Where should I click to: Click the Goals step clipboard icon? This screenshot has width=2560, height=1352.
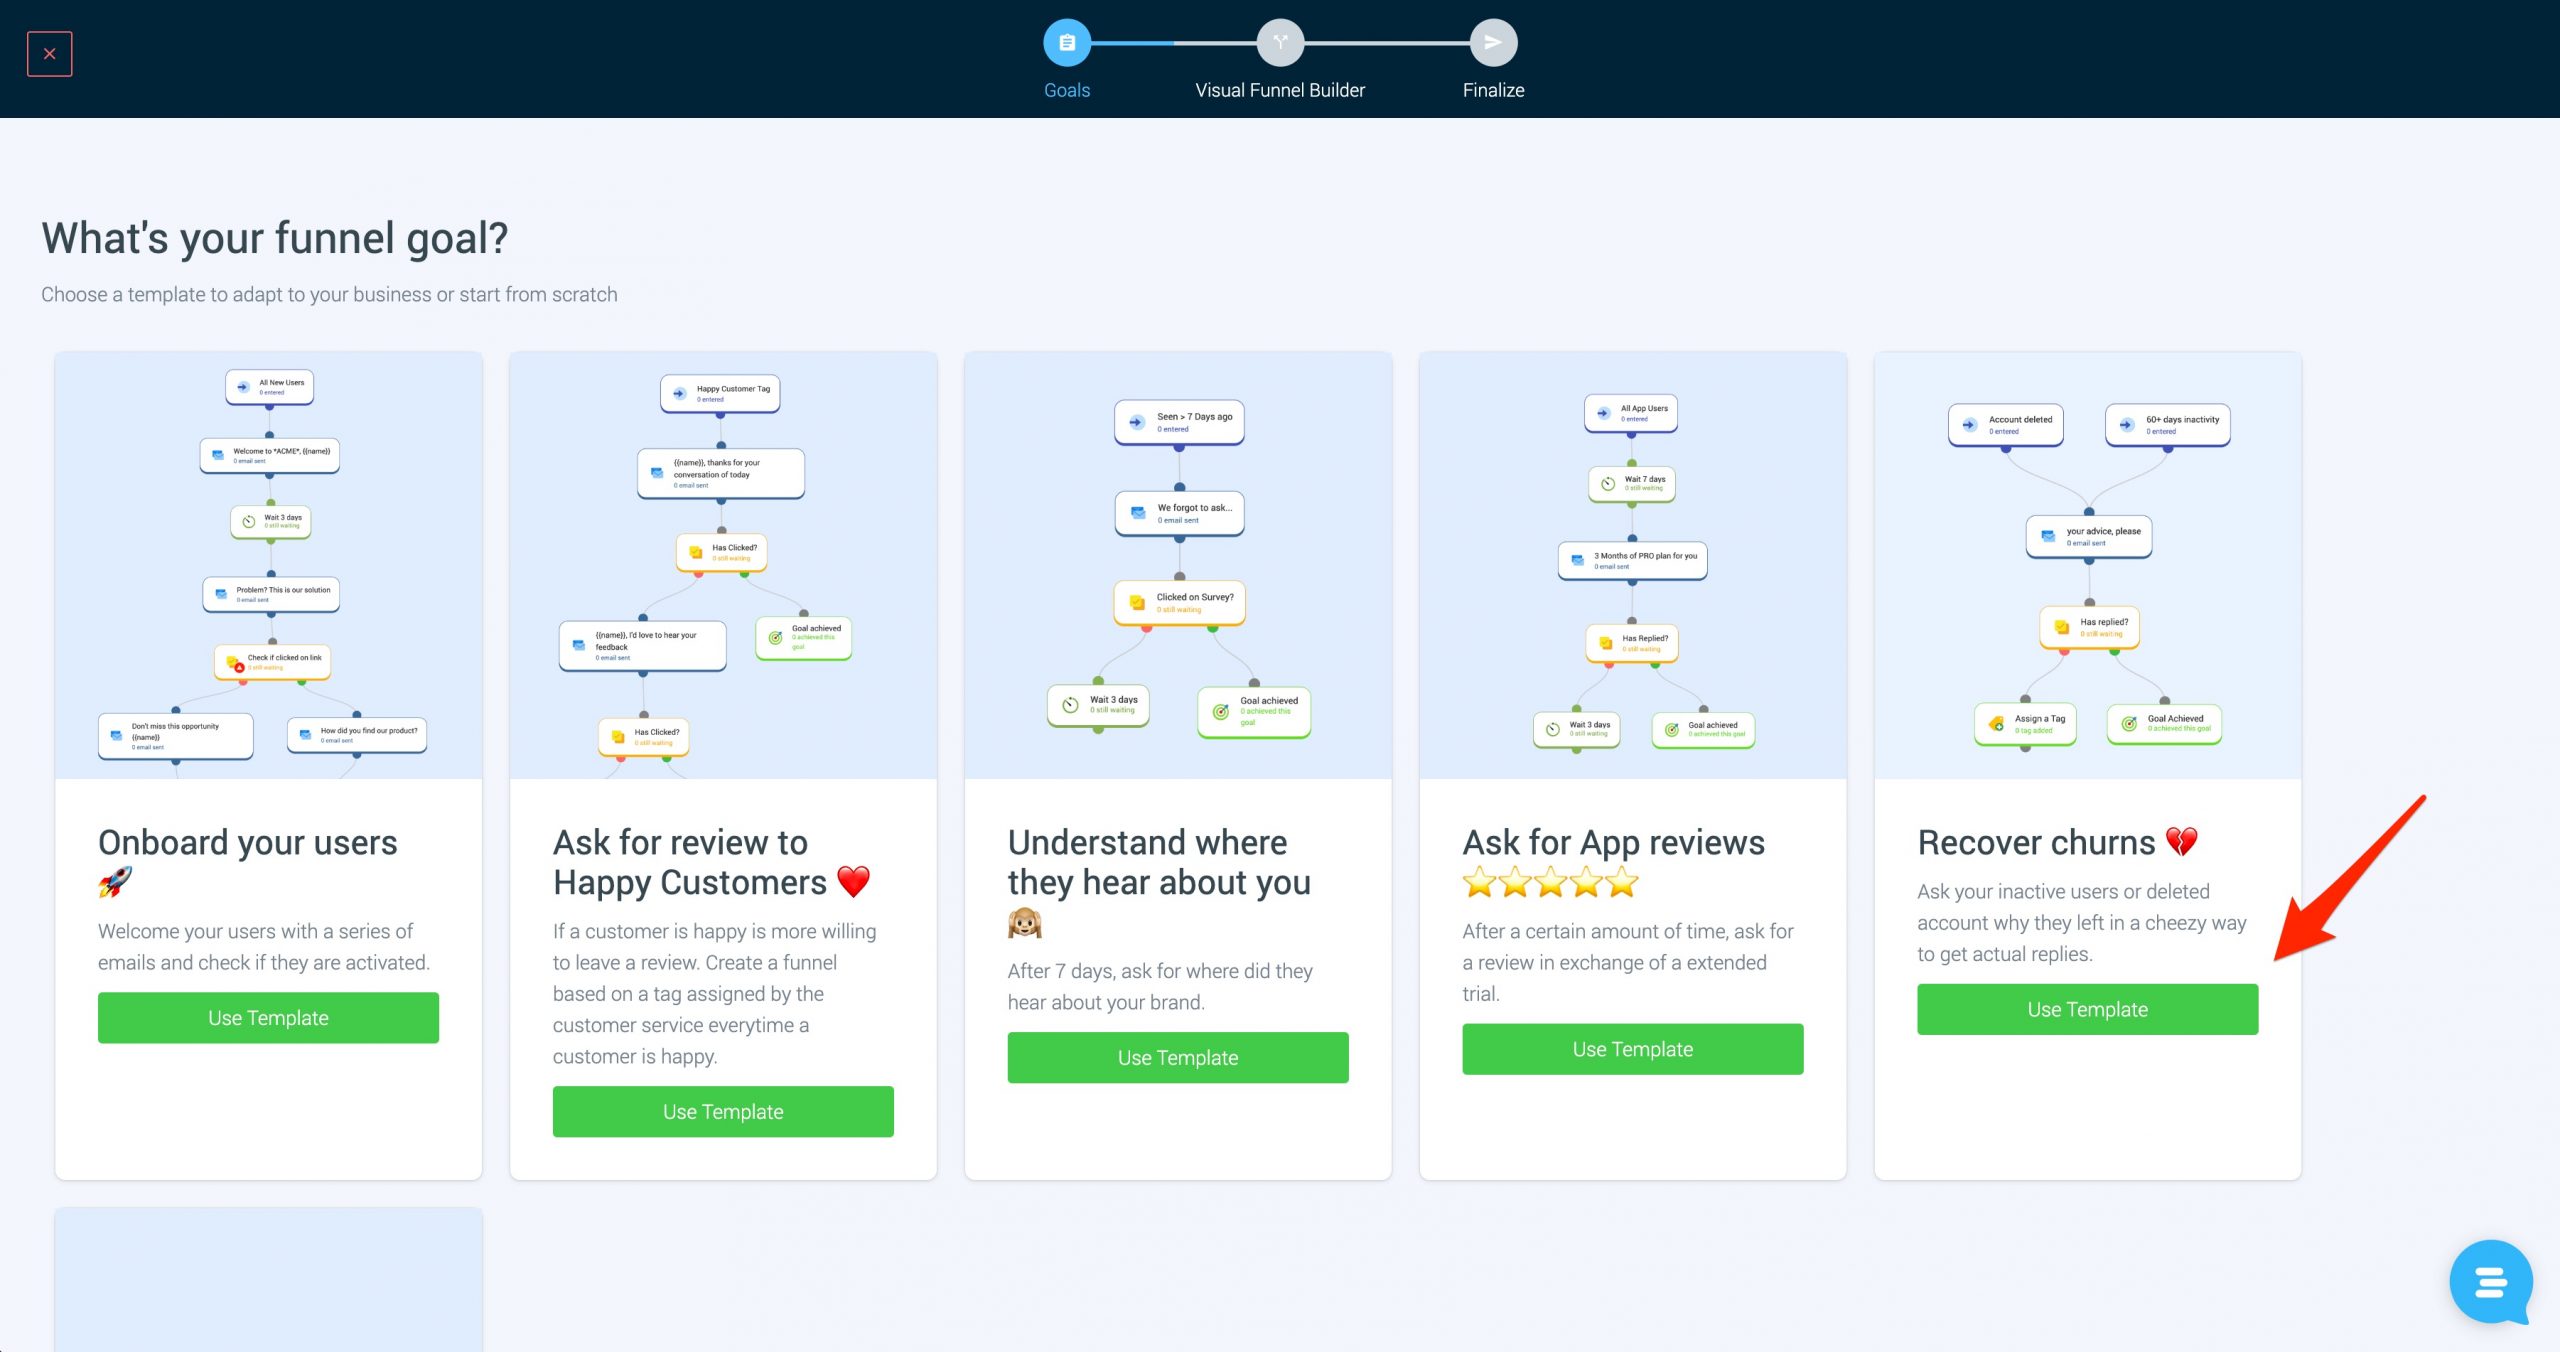coord(1066,43)
